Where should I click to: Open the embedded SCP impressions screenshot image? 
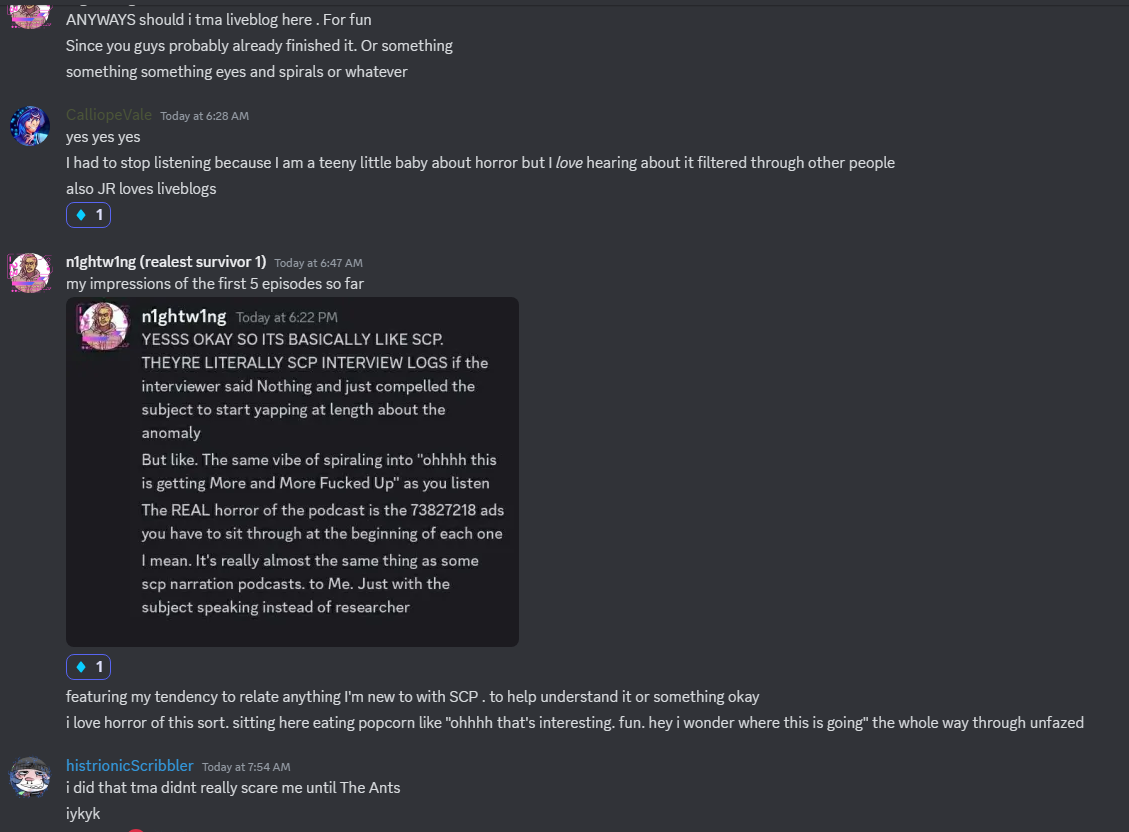pyautogui.click(x=292, y=471)
